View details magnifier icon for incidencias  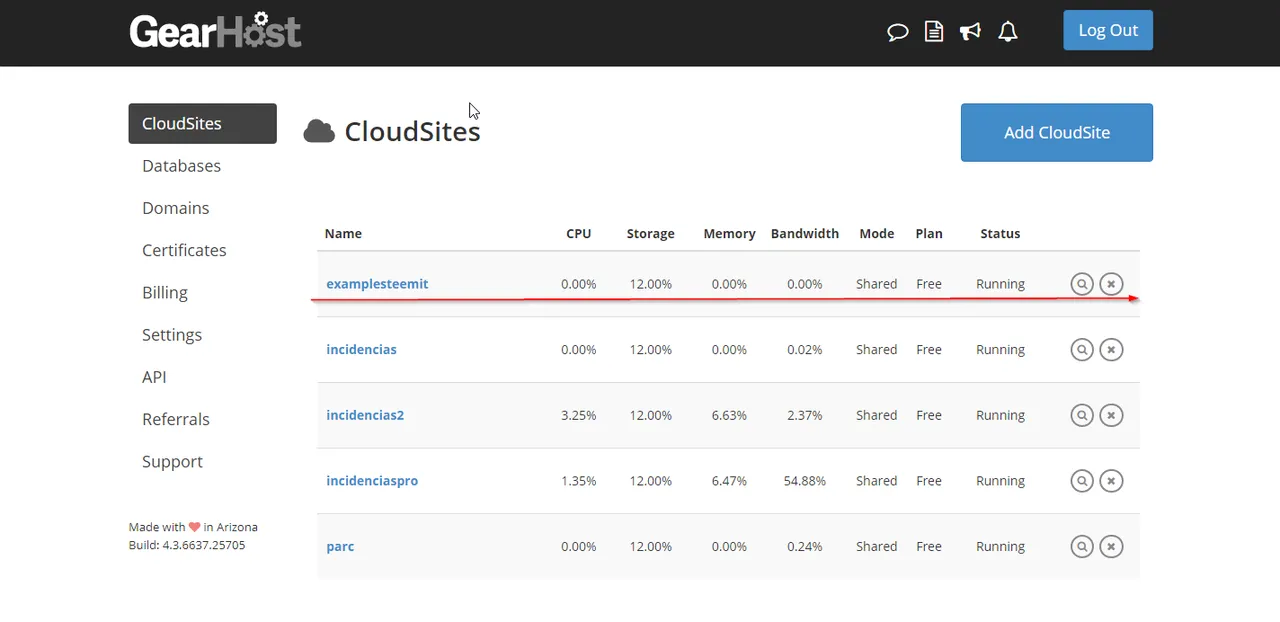(1082, 350)
